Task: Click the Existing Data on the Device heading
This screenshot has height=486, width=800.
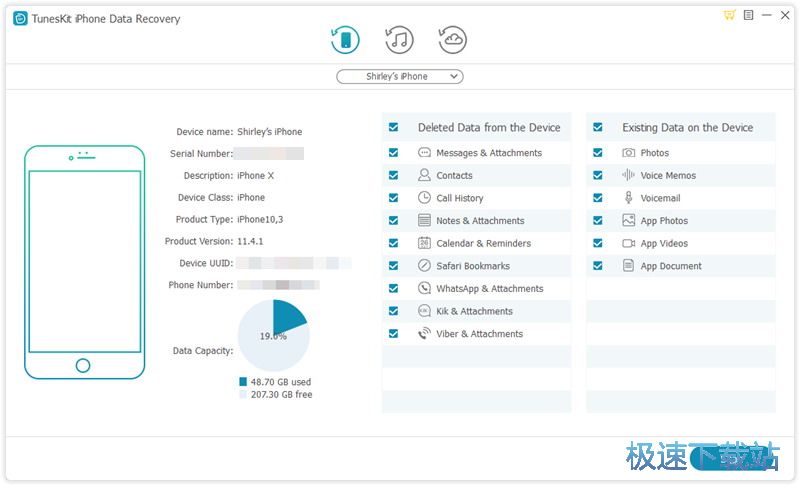Action: pos(687,127)
